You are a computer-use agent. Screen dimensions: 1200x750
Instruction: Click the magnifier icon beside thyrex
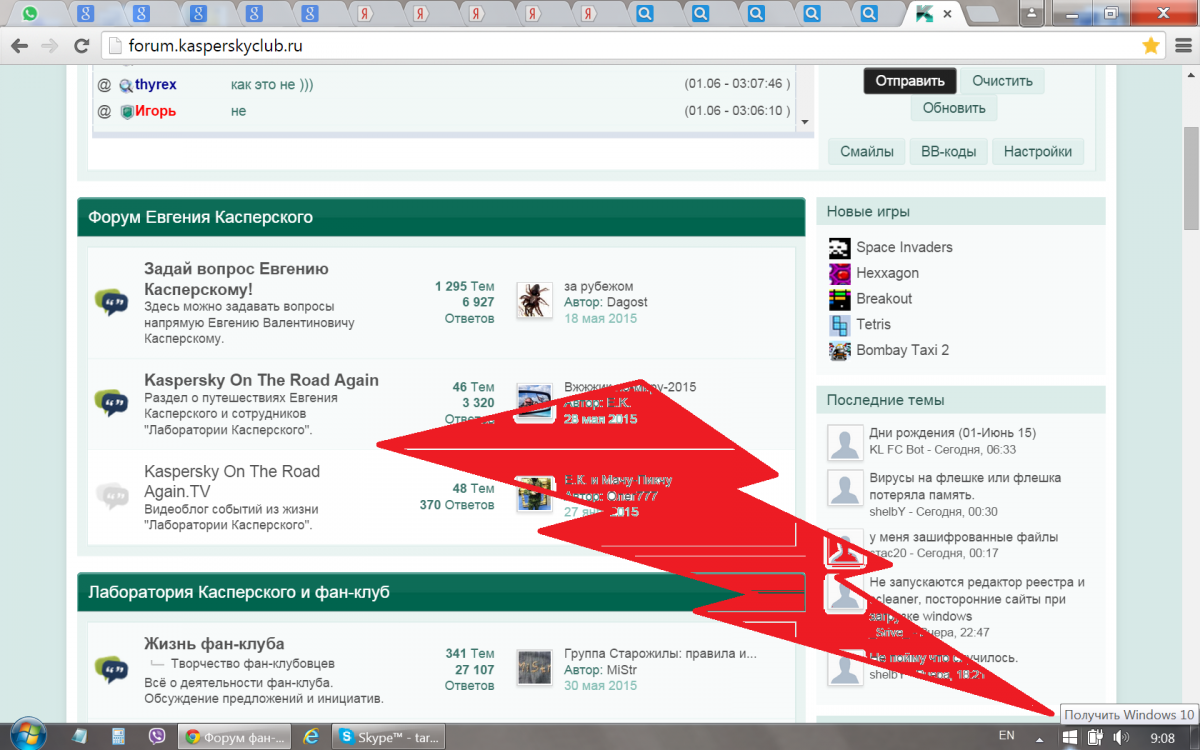coord(126,85)
